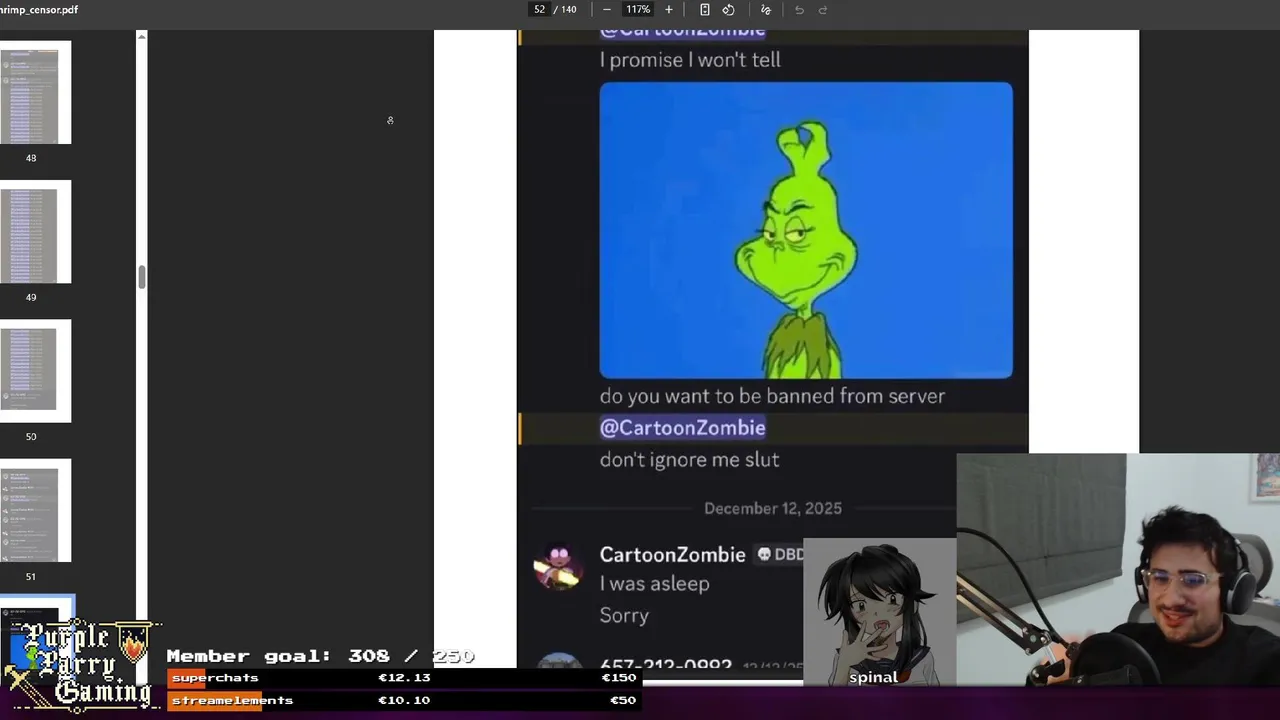The image size is (1280, 720).
Task: Click the redo arrow in the toolbar
Action: pos(823,10)
